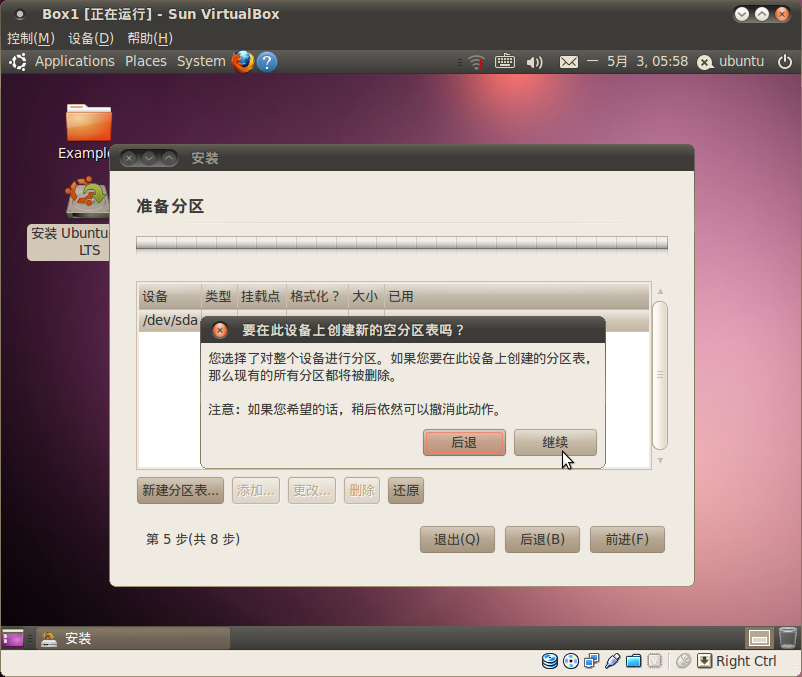Click the 新建分区表... button
Viewport: 802px width, 677px height.
click(x=180, y=491)
